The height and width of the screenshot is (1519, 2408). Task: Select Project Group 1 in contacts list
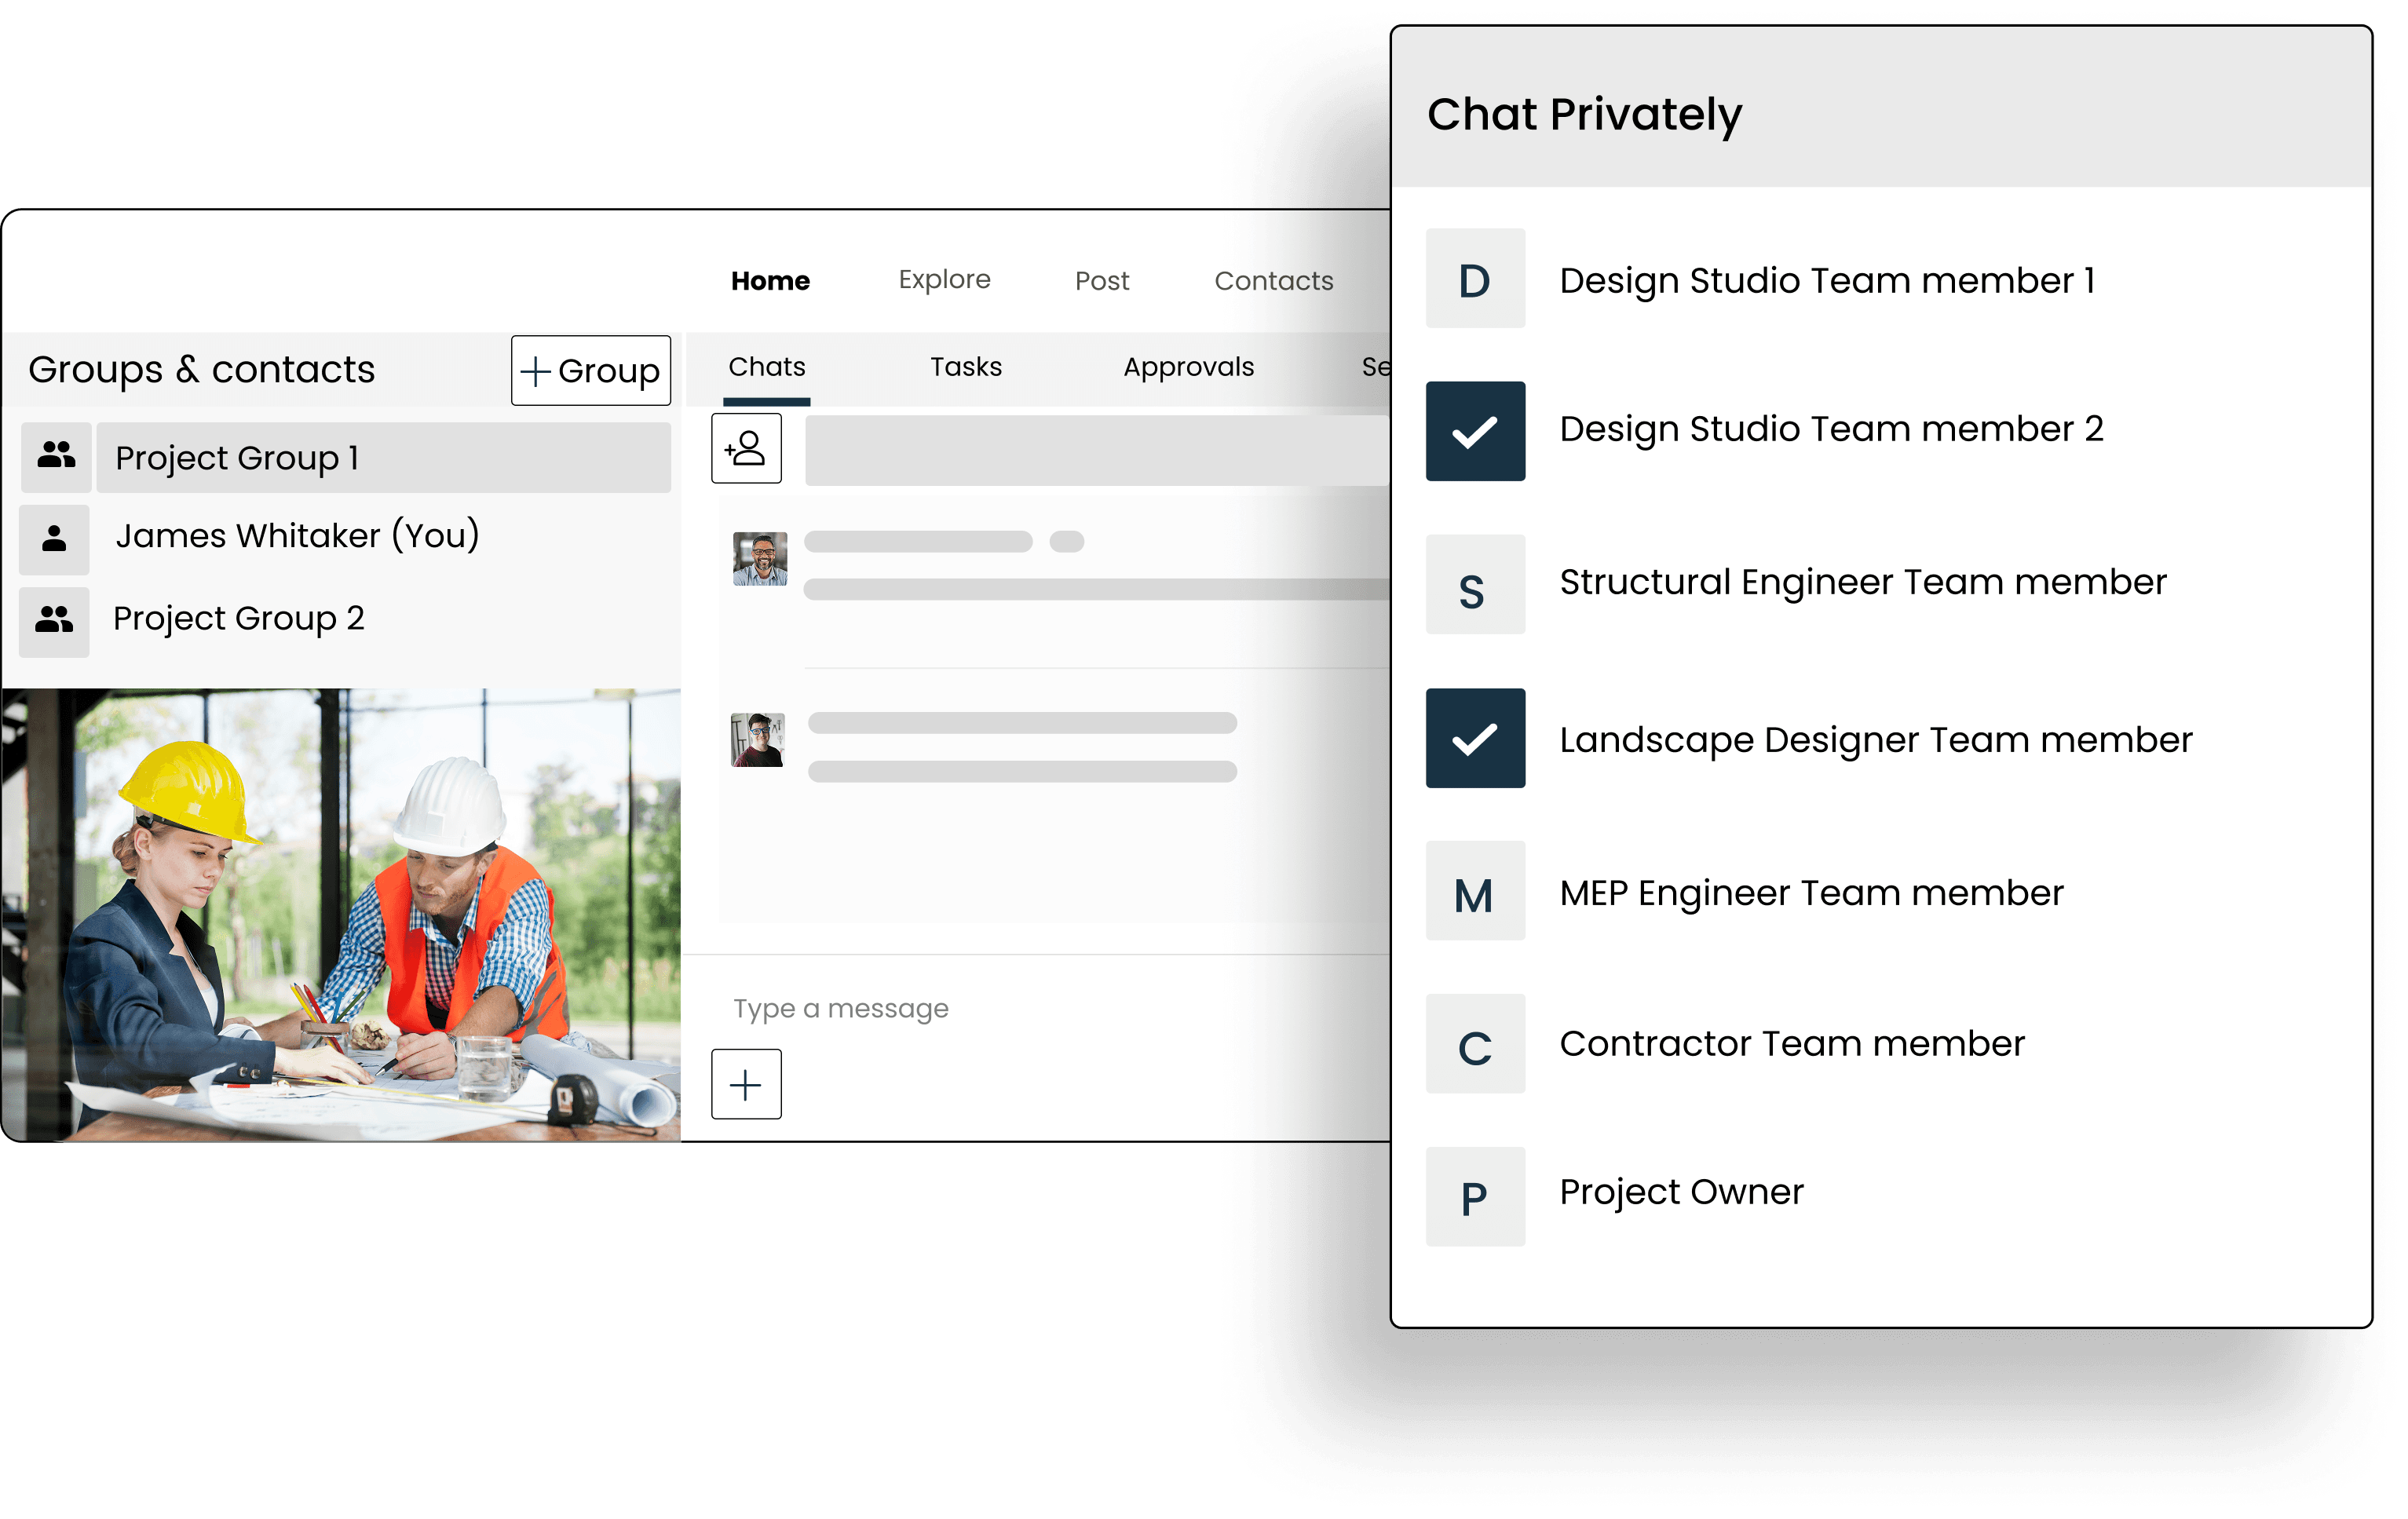point(384,458)
